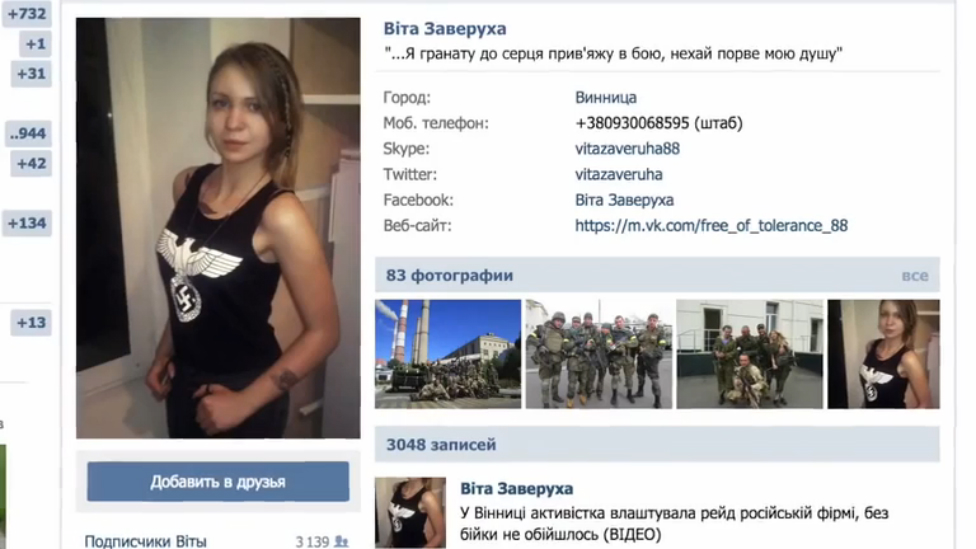Image resolution: width=976 pixels, height=549 pixels.
Task: Open the 83 фотографии section header
Action: pos(657,275)
